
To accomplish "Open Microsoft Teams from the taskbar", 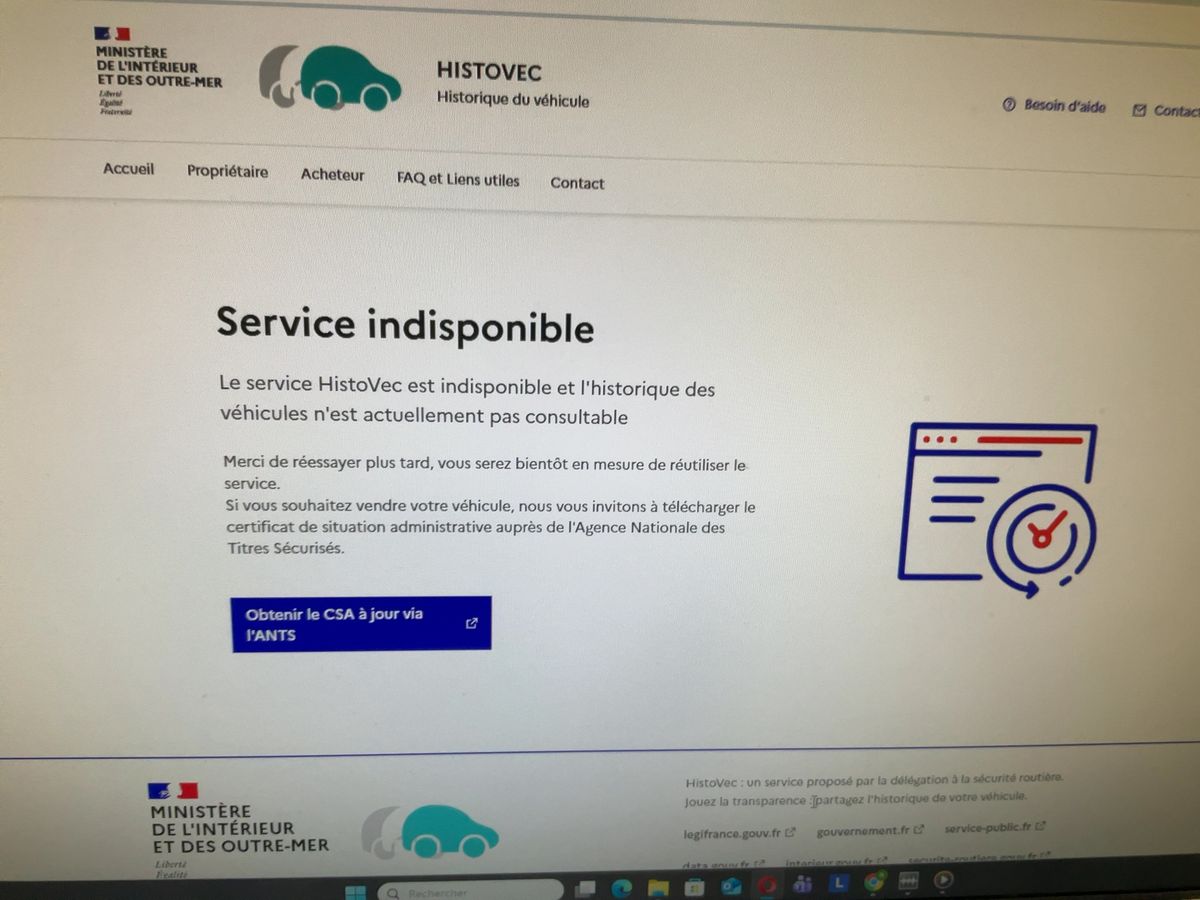I will click(802, 885).
